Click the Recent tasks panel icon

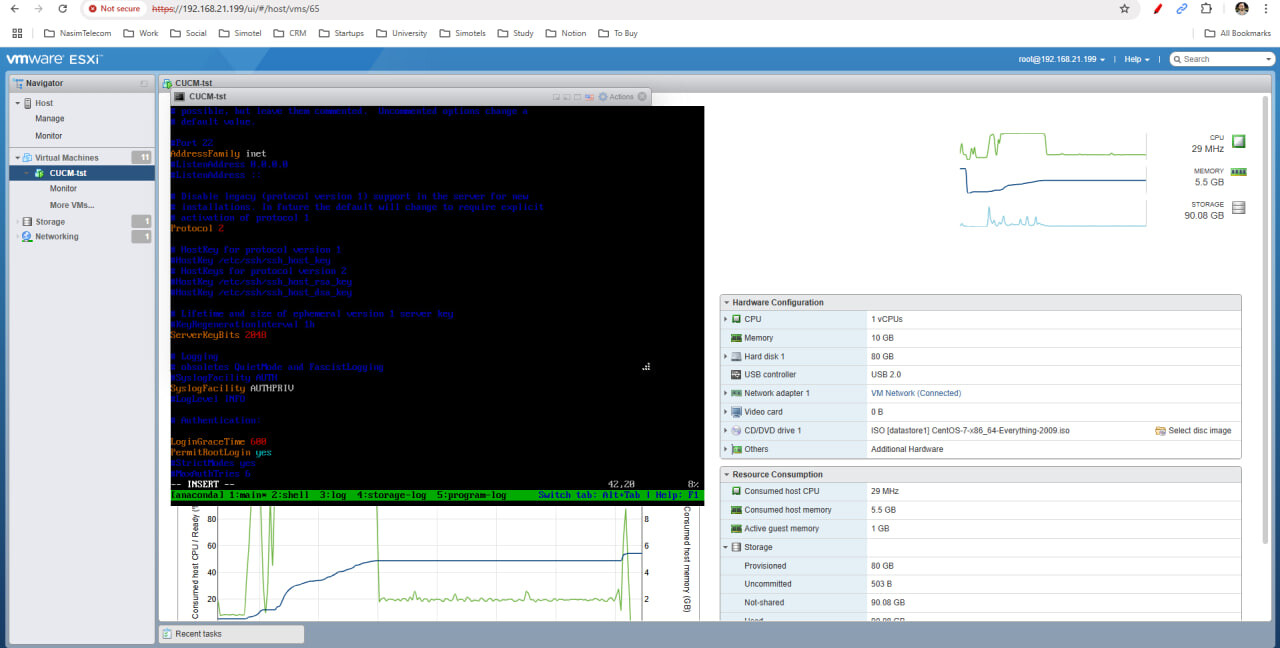click(167, 634)
